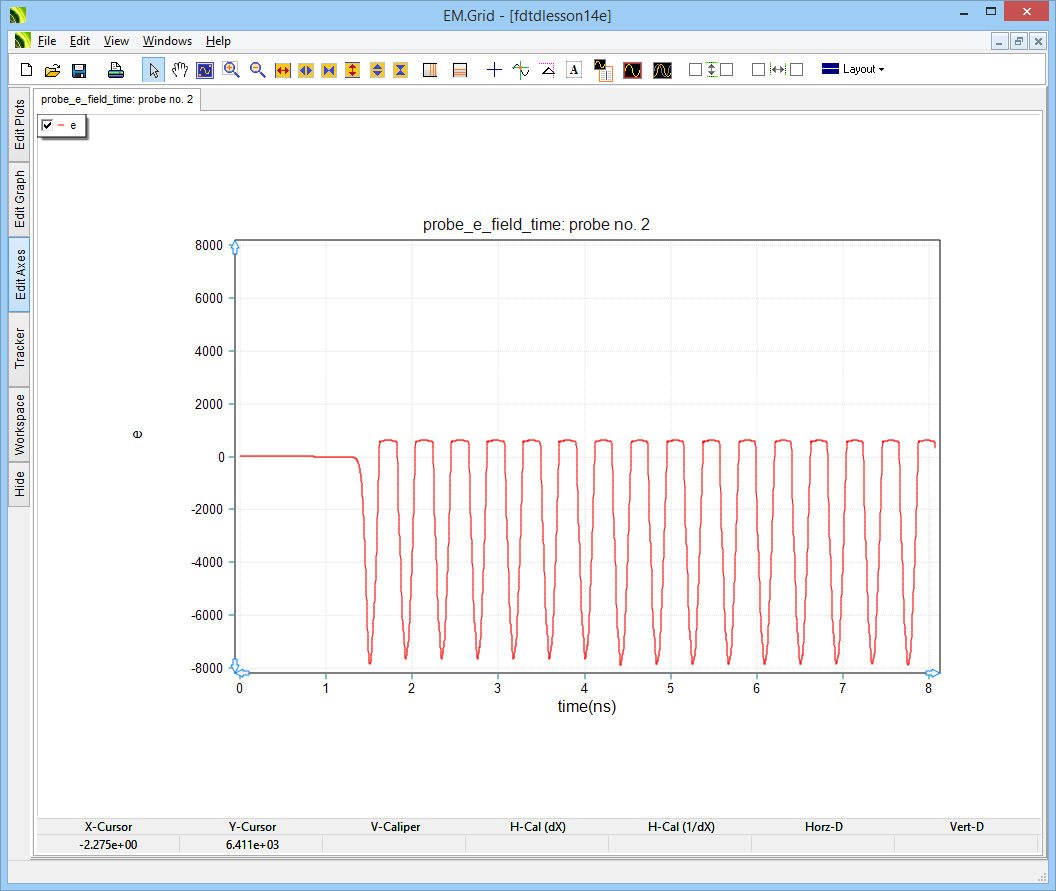Click the zoom out magnifier icon
Screen dimensions: 1056x891
point(257,70)
